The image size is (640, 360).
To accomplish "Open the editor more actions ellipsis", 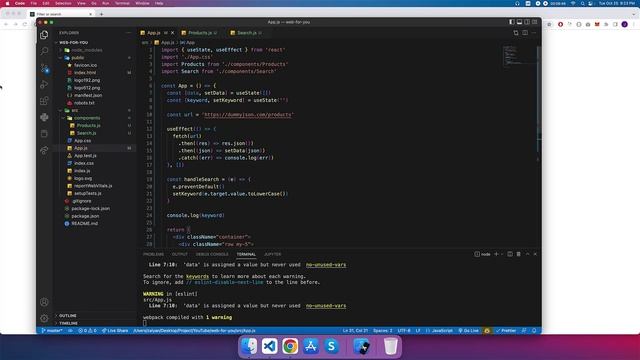I will click(x=534, y=33).
